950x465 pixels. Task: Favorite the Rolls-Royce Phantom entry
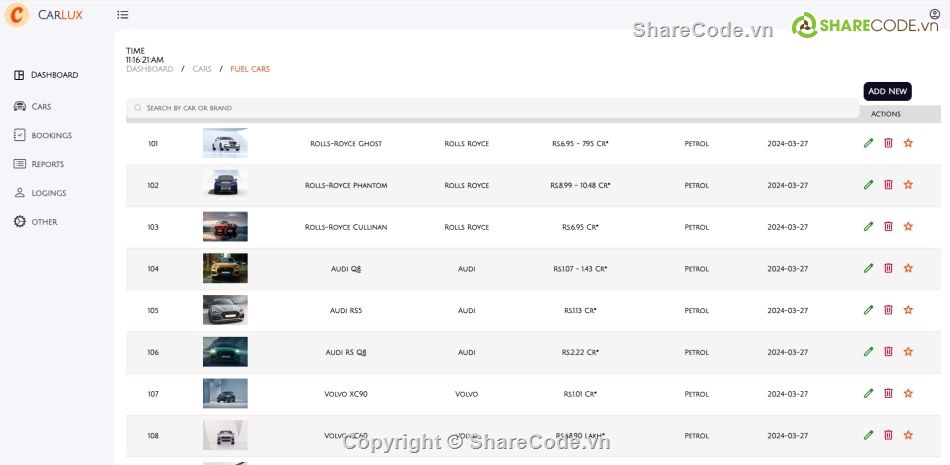pyautogui.click(x=908, y=185)
